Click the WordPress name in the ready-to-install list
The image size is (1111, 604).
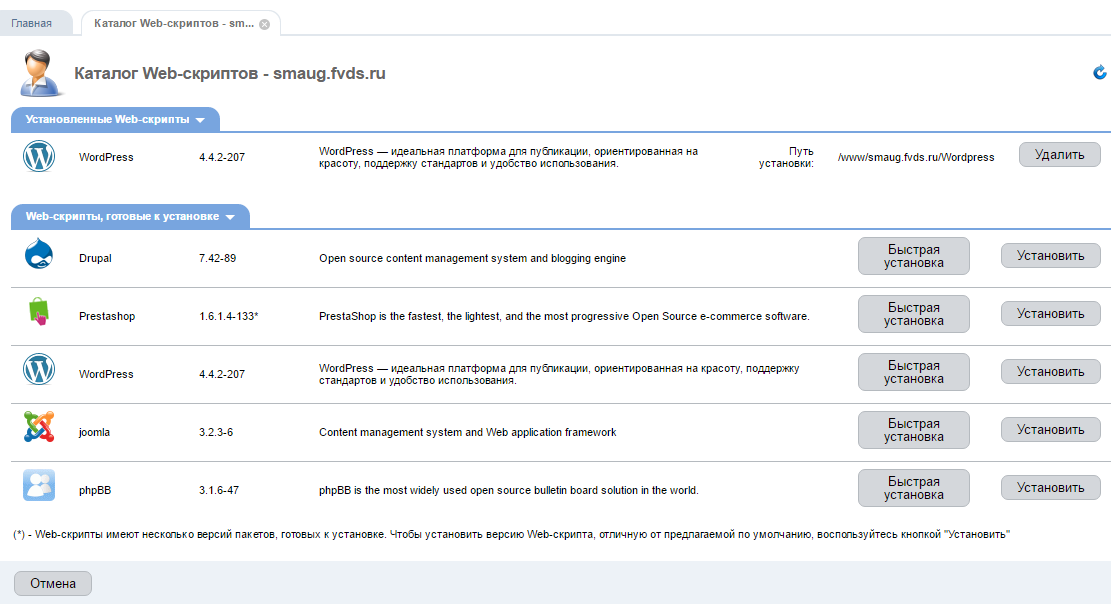[x=106, y=374]
